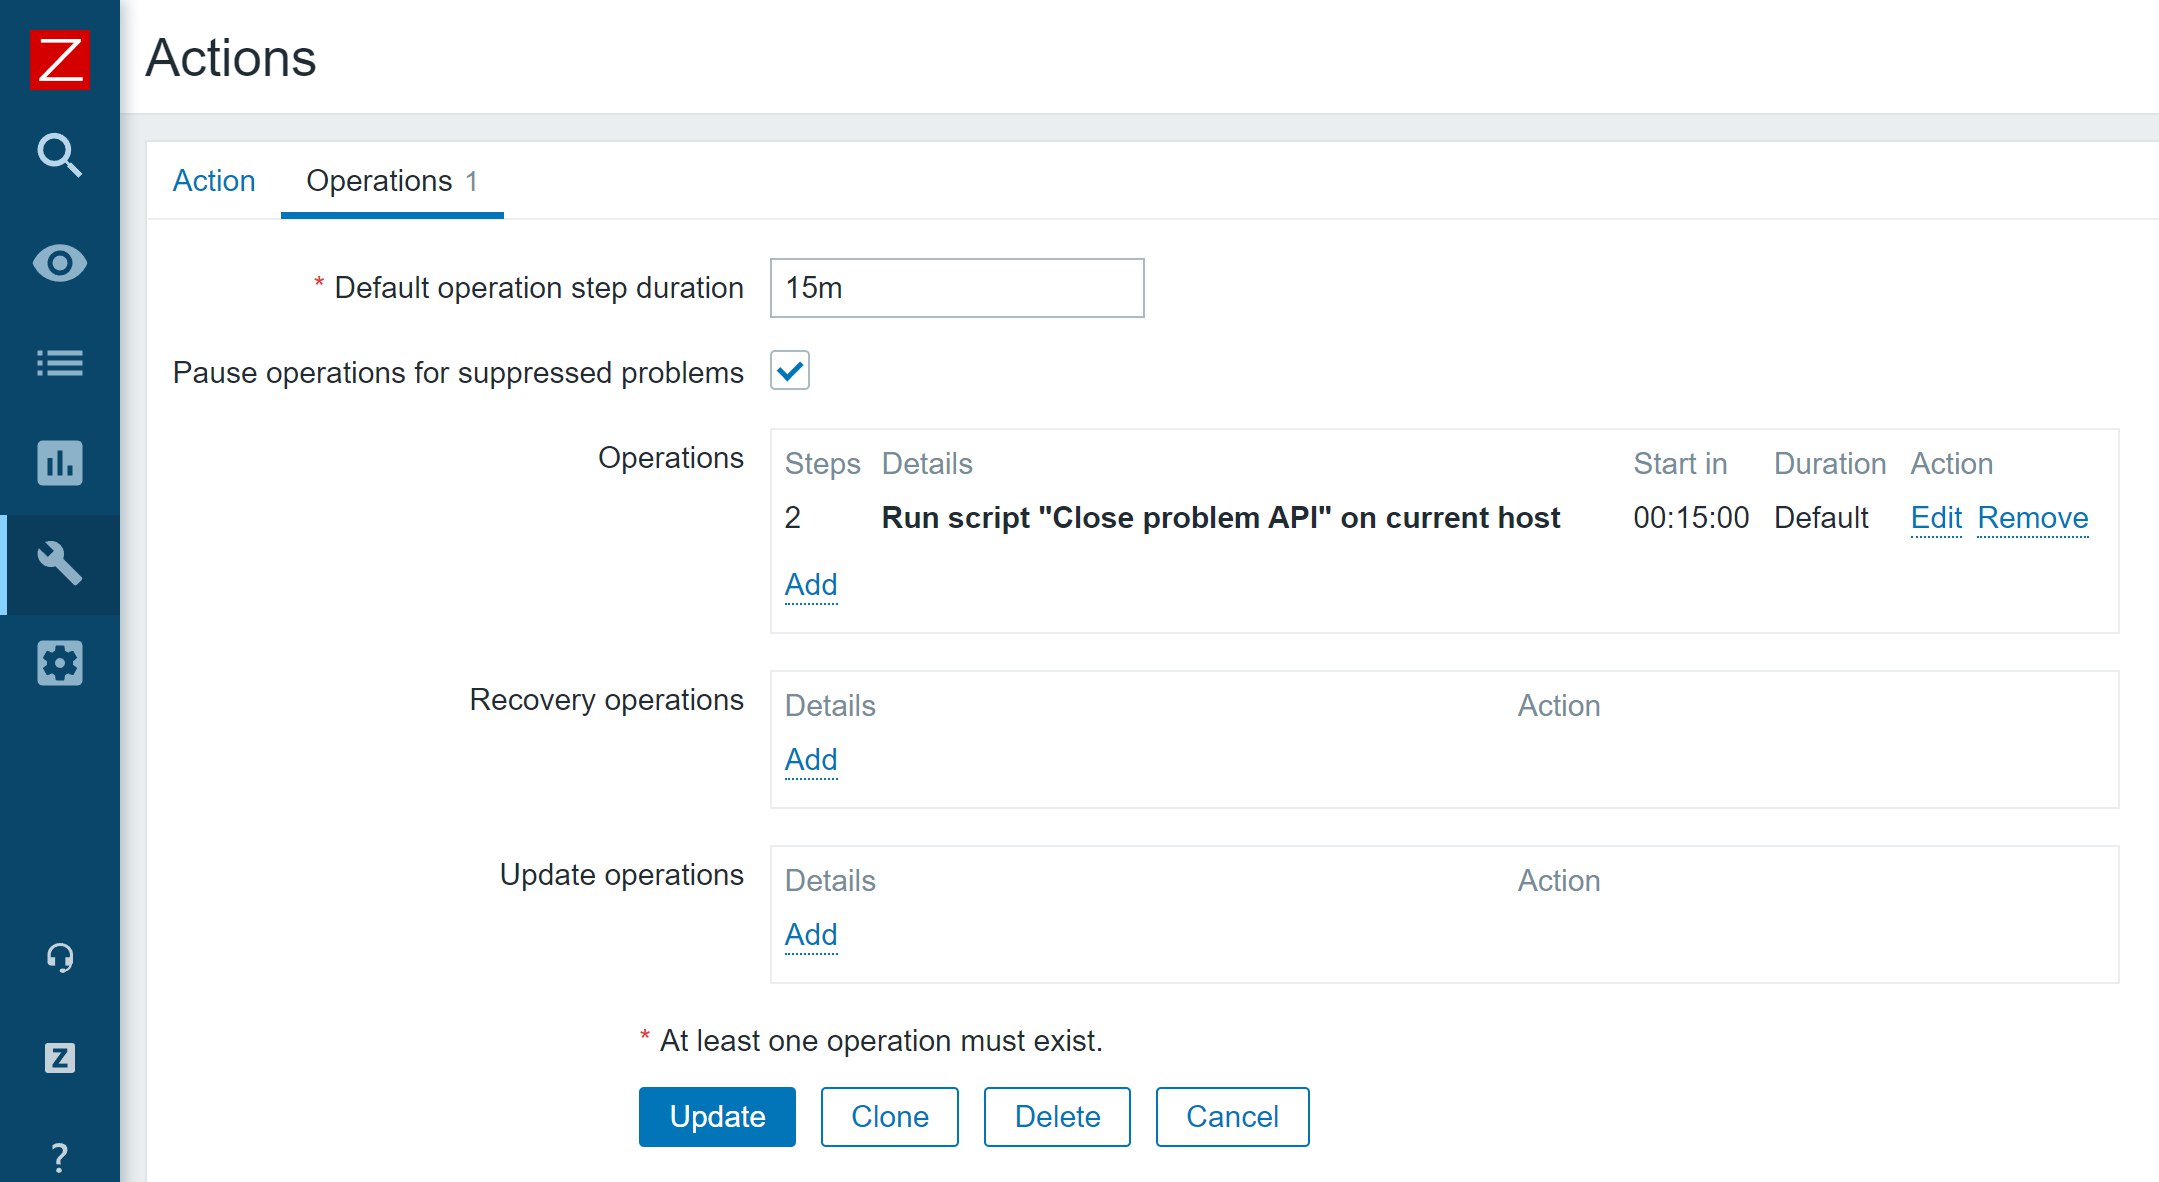Remove the Run script operation
The image size is (2159, 1182).
pyautogui.click(x=2032, y=518)
